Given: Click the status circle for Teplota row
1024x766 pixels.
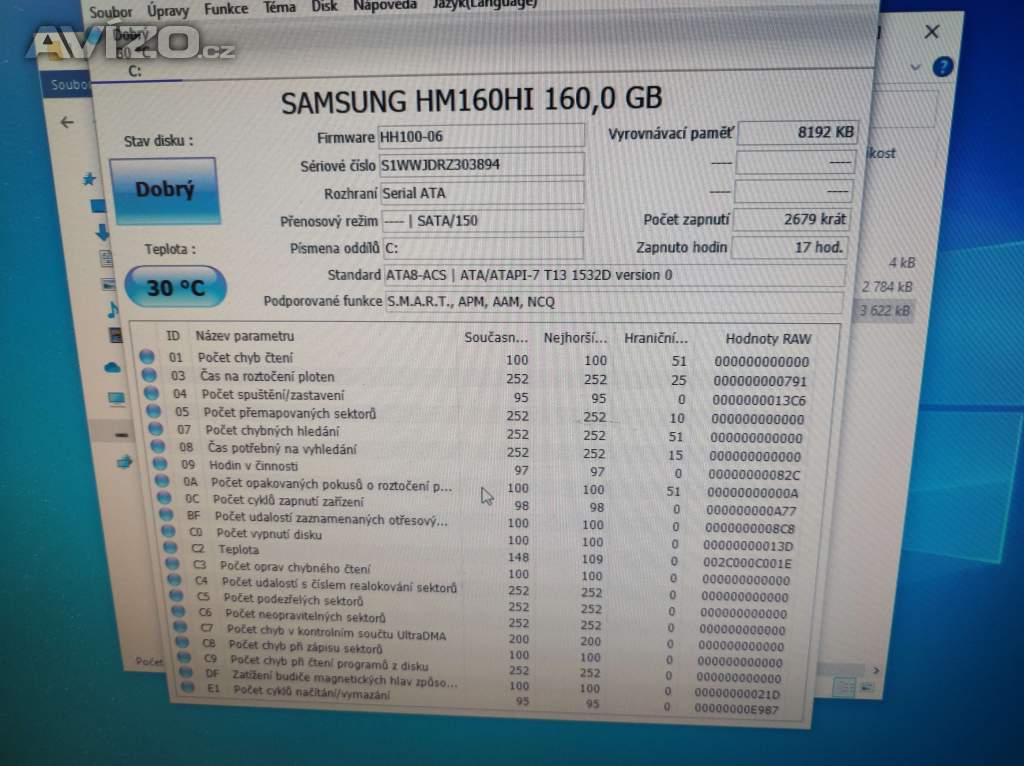Looking at the screenshot, I should pos(170,547).
